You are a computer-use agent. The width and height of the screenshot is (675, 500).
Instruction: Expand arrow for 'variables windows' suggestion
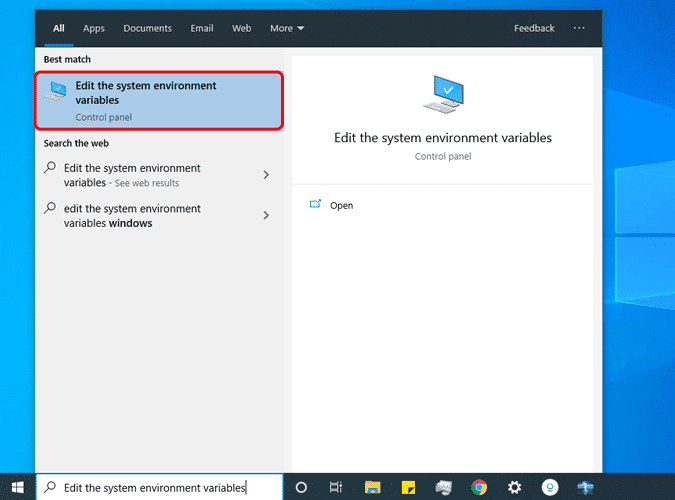point(266,215)
